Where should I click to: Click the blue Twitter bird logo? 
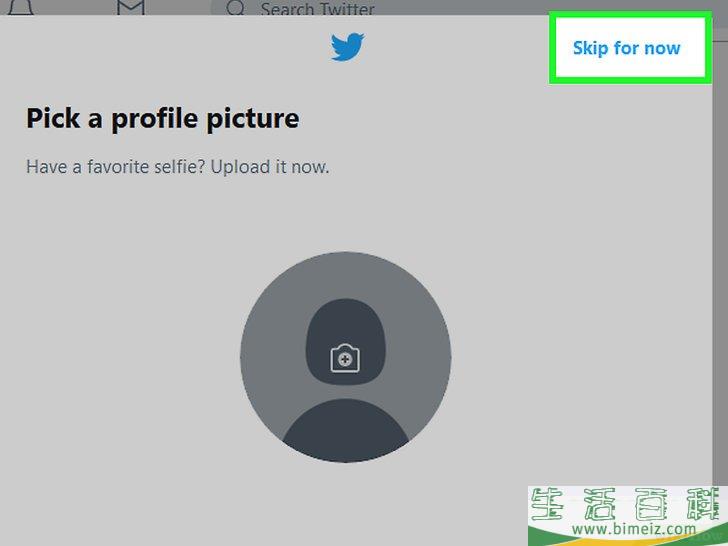(x=347, y=46)
